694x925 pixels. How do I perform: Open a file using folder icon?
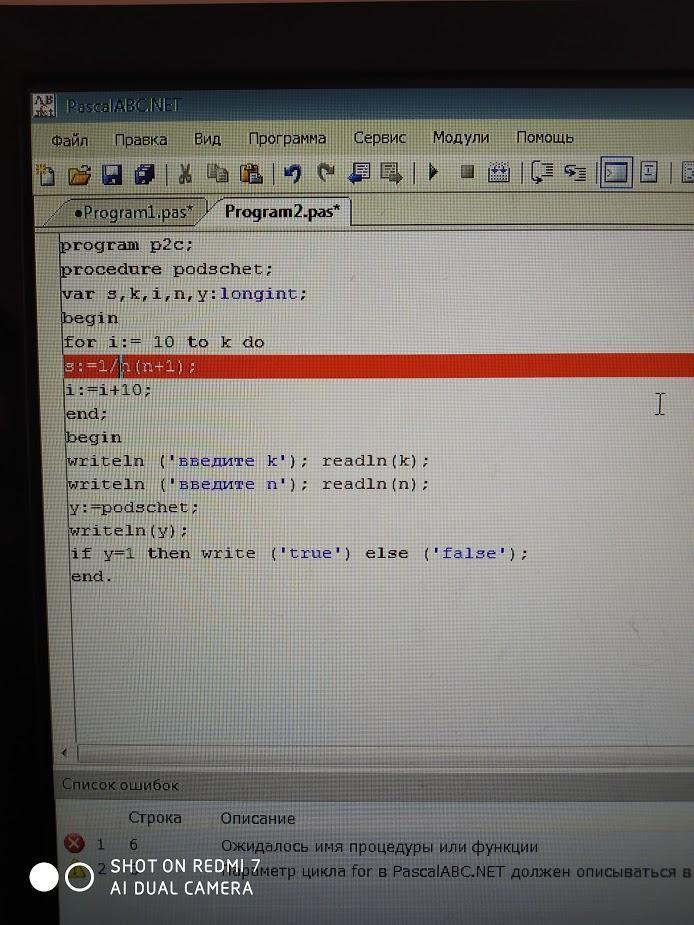79,175
